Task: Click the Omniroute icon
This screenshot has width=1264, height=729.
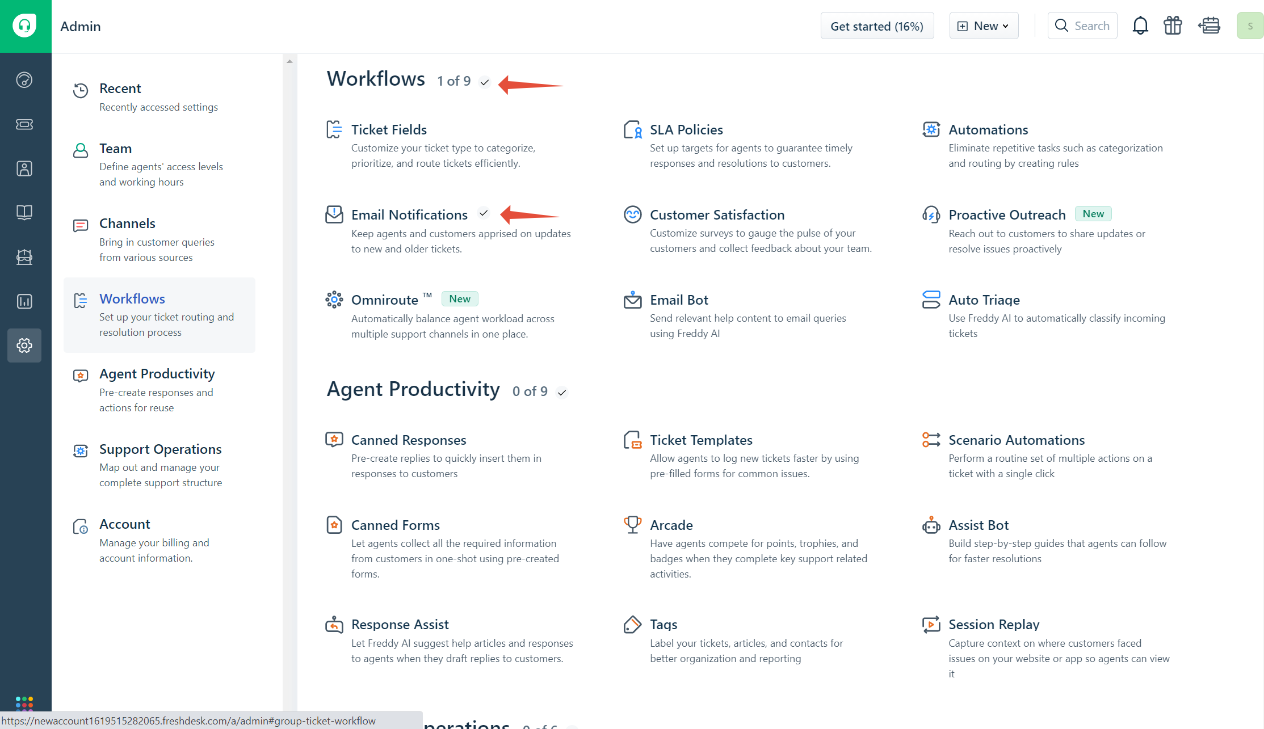Action: click(335, 300)
